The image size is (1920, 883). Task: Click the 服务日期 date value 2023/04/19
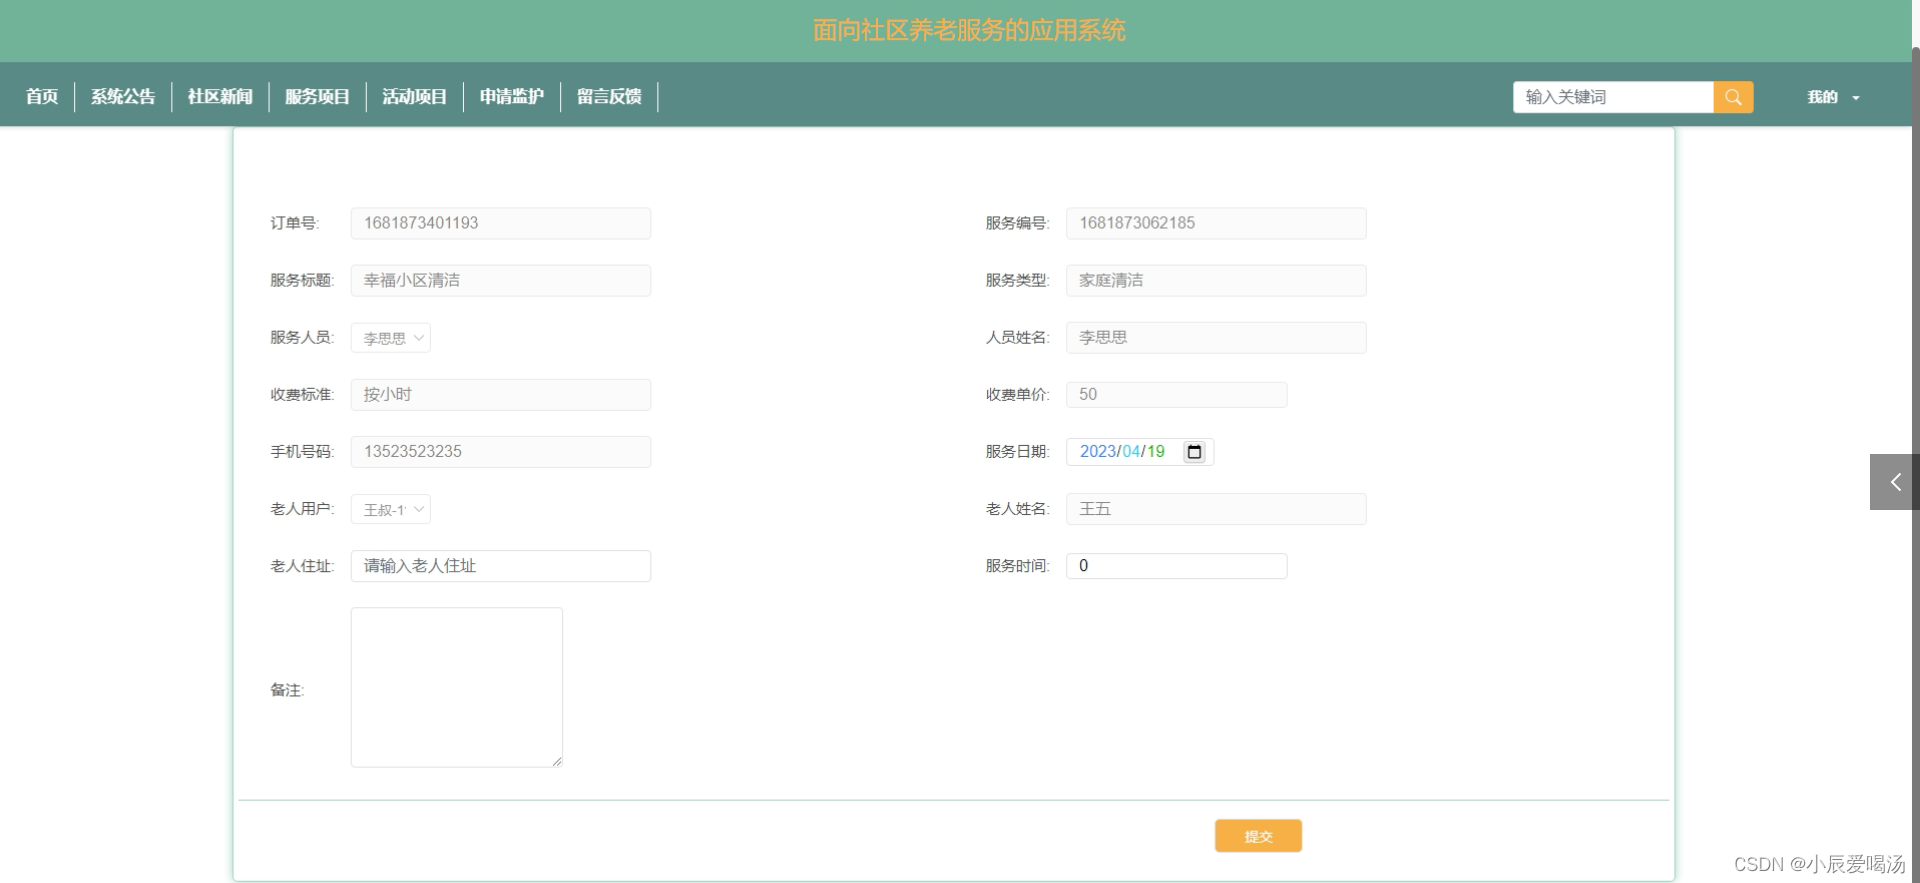1122,452
